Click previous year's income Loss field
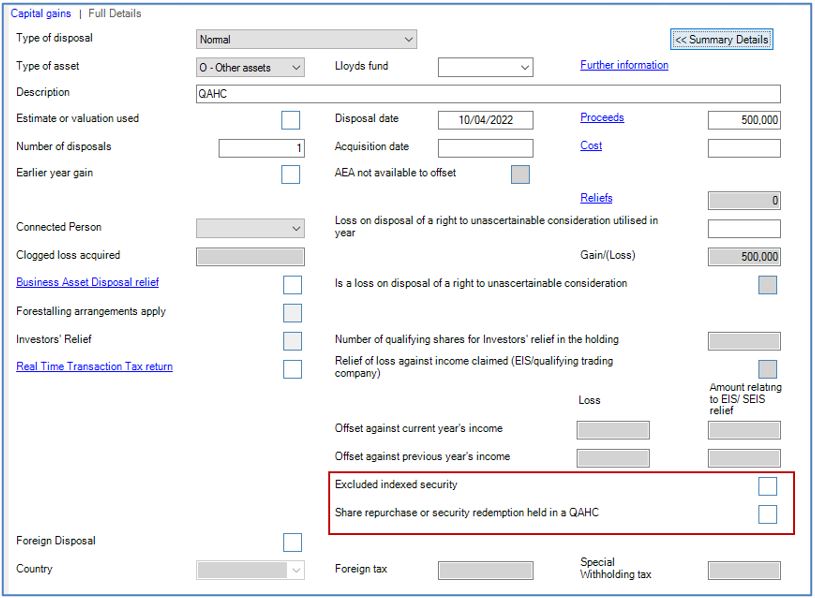 [613, 458]
